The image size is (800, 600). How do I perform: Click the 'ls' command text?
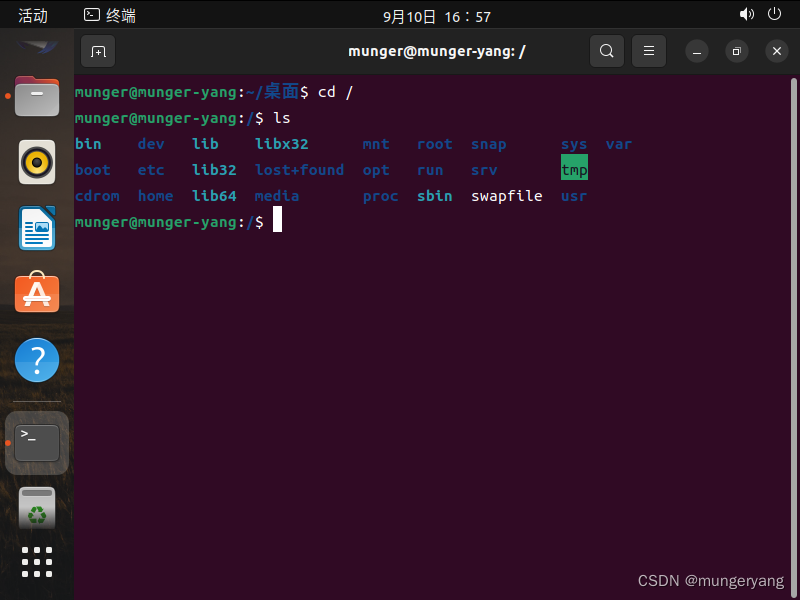[282, 118]
